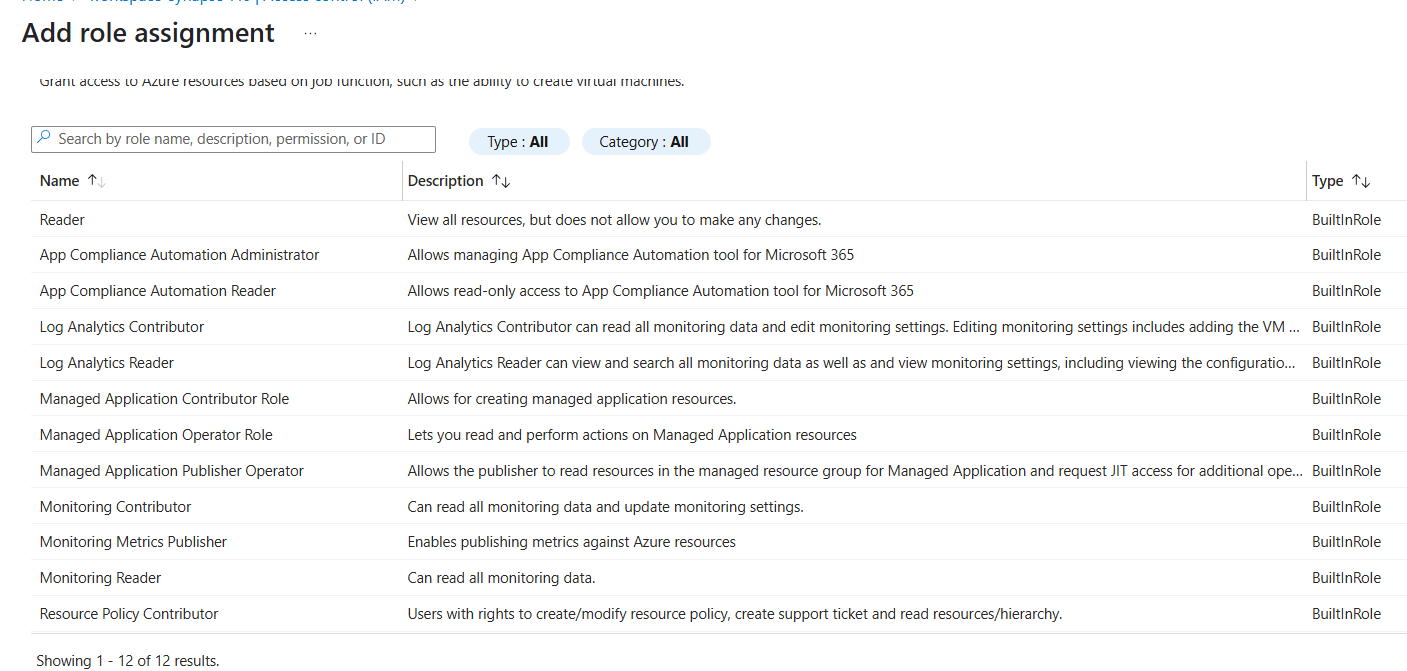Screen dimensions: 1407x671
Task: Click description 'Can read all monitoring data and update'
Action: point(606,507)
